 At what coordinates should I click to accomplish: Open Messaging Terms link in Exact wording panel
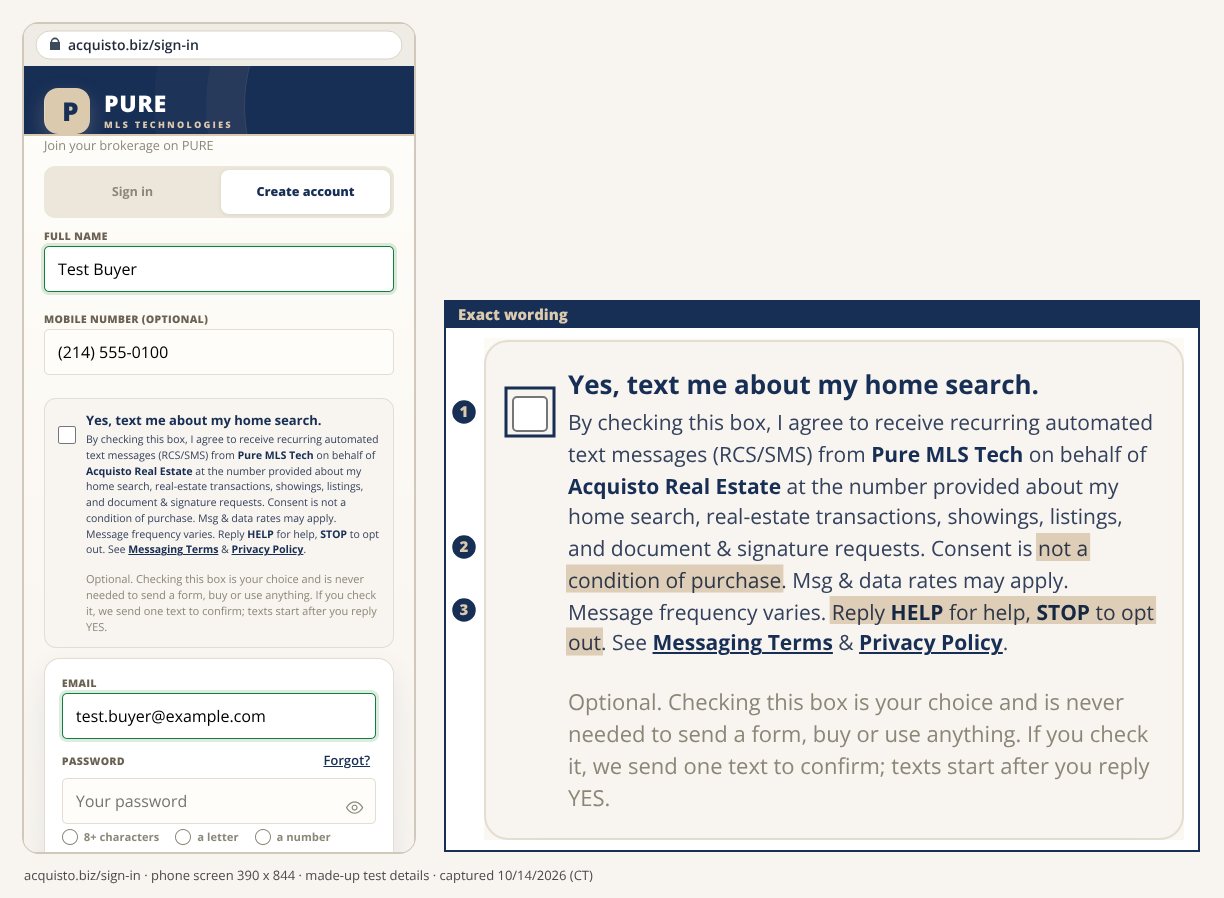pyautogui.click(x=742, y=643)
